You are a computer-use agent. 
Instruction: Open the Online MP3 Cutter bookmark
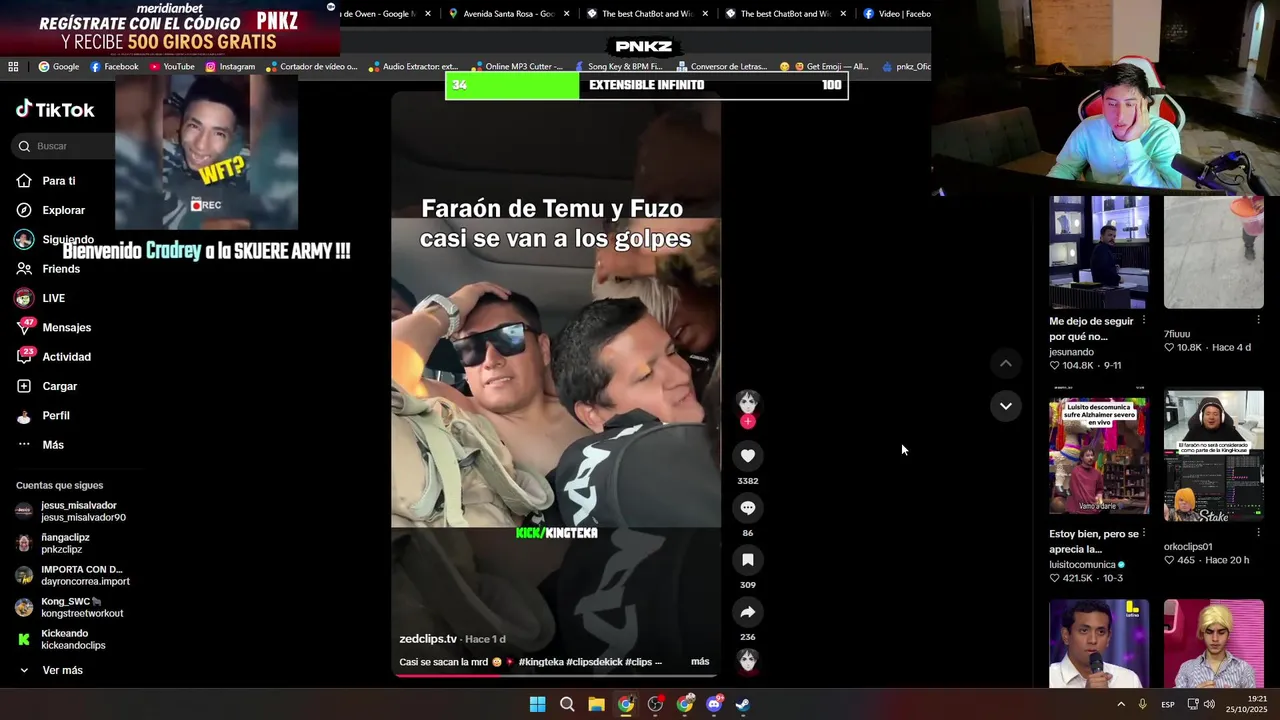click(x=516, y=67)
